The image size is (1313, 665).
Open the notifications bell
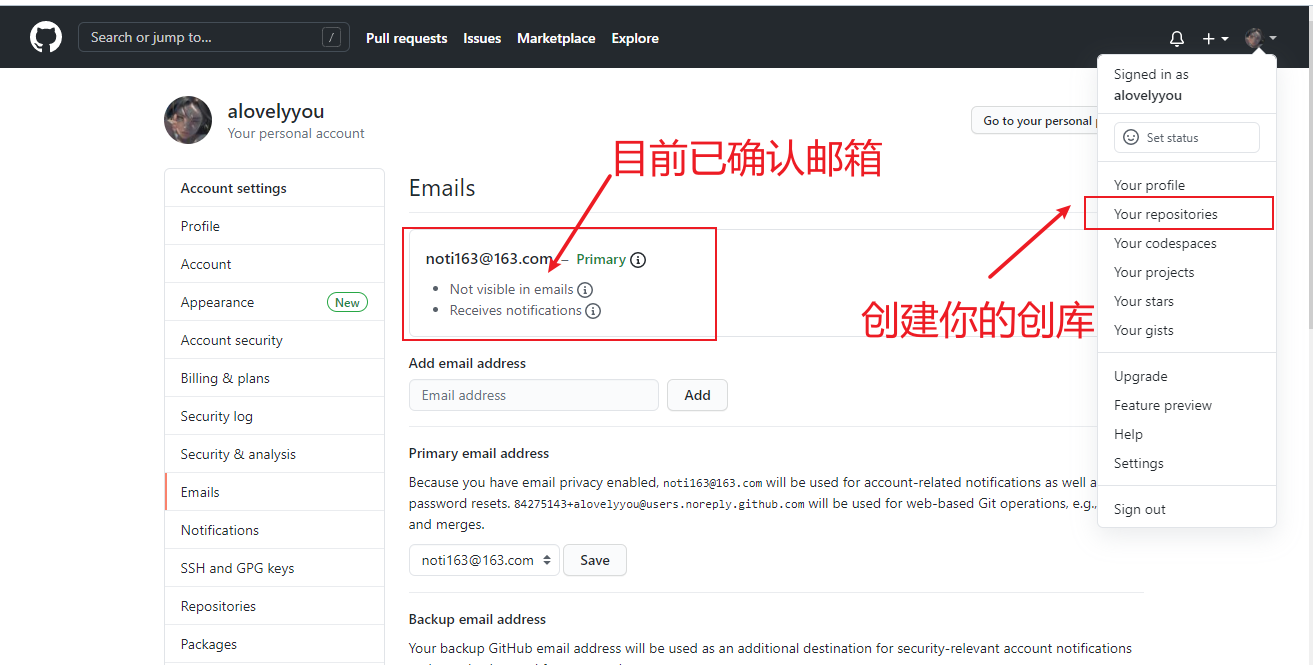click(1177, 39)
